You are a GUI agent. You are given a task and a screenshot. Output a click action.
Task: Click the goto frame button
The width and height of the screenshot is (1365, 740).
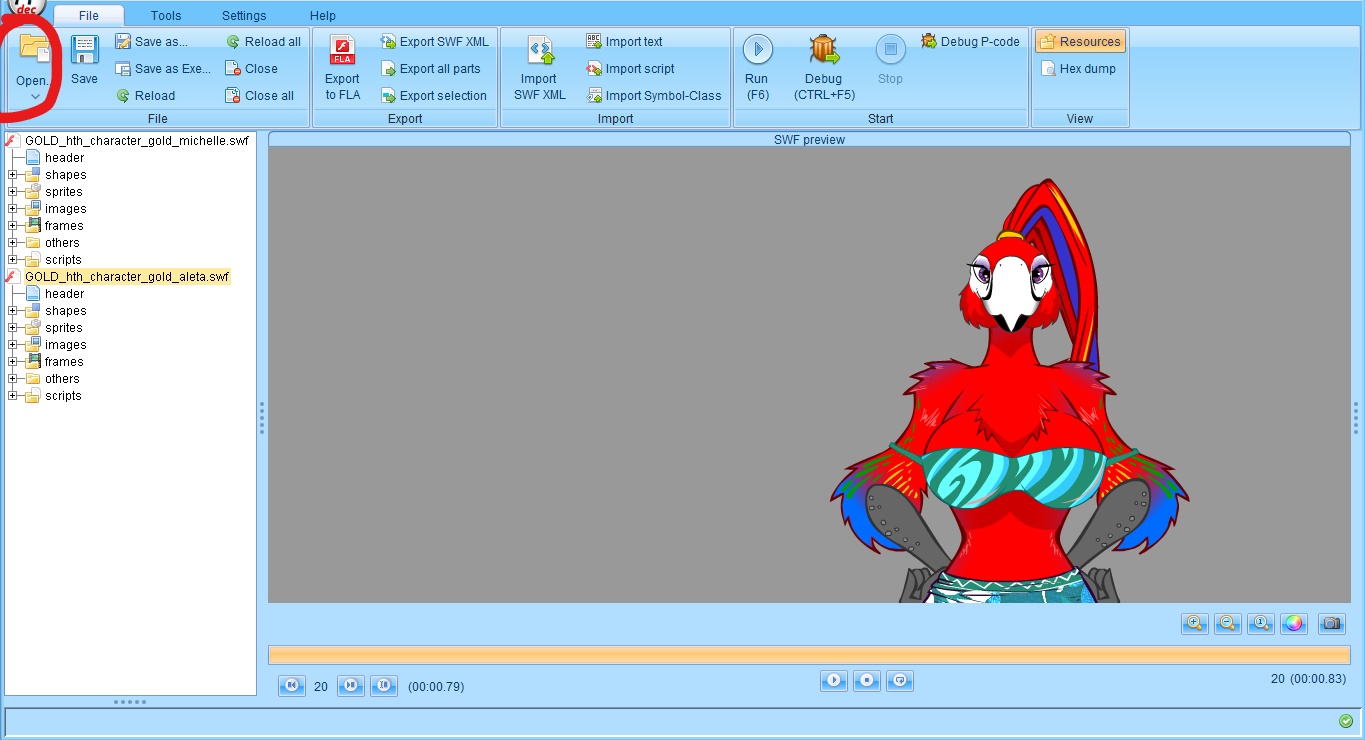tap(384, 686)
